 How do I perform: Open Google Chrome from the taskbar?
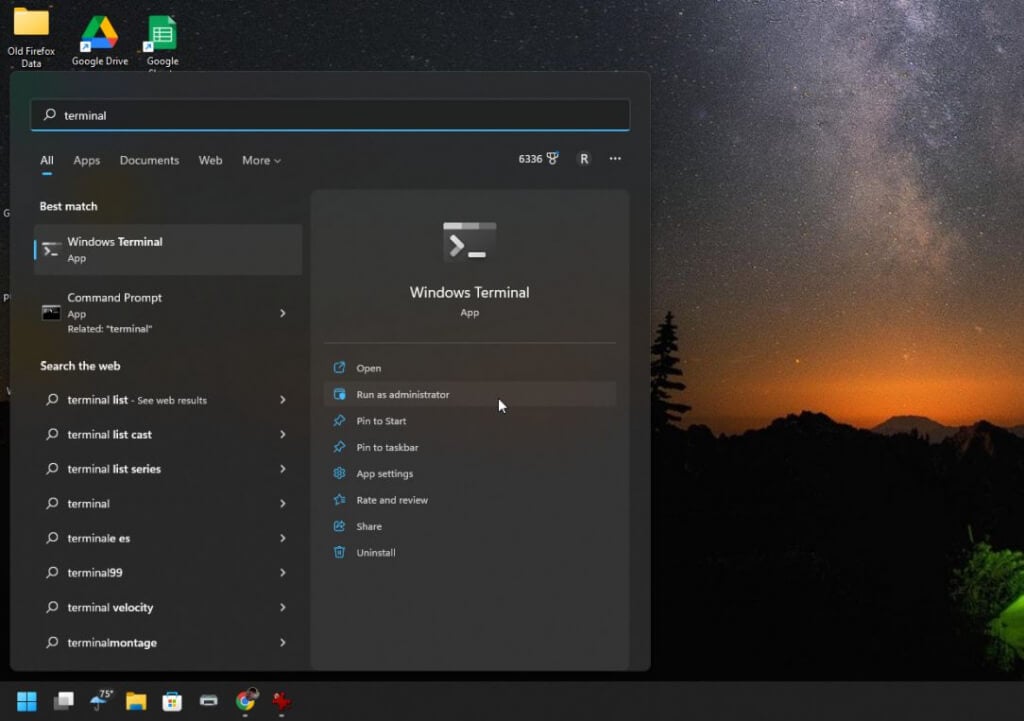245,701
